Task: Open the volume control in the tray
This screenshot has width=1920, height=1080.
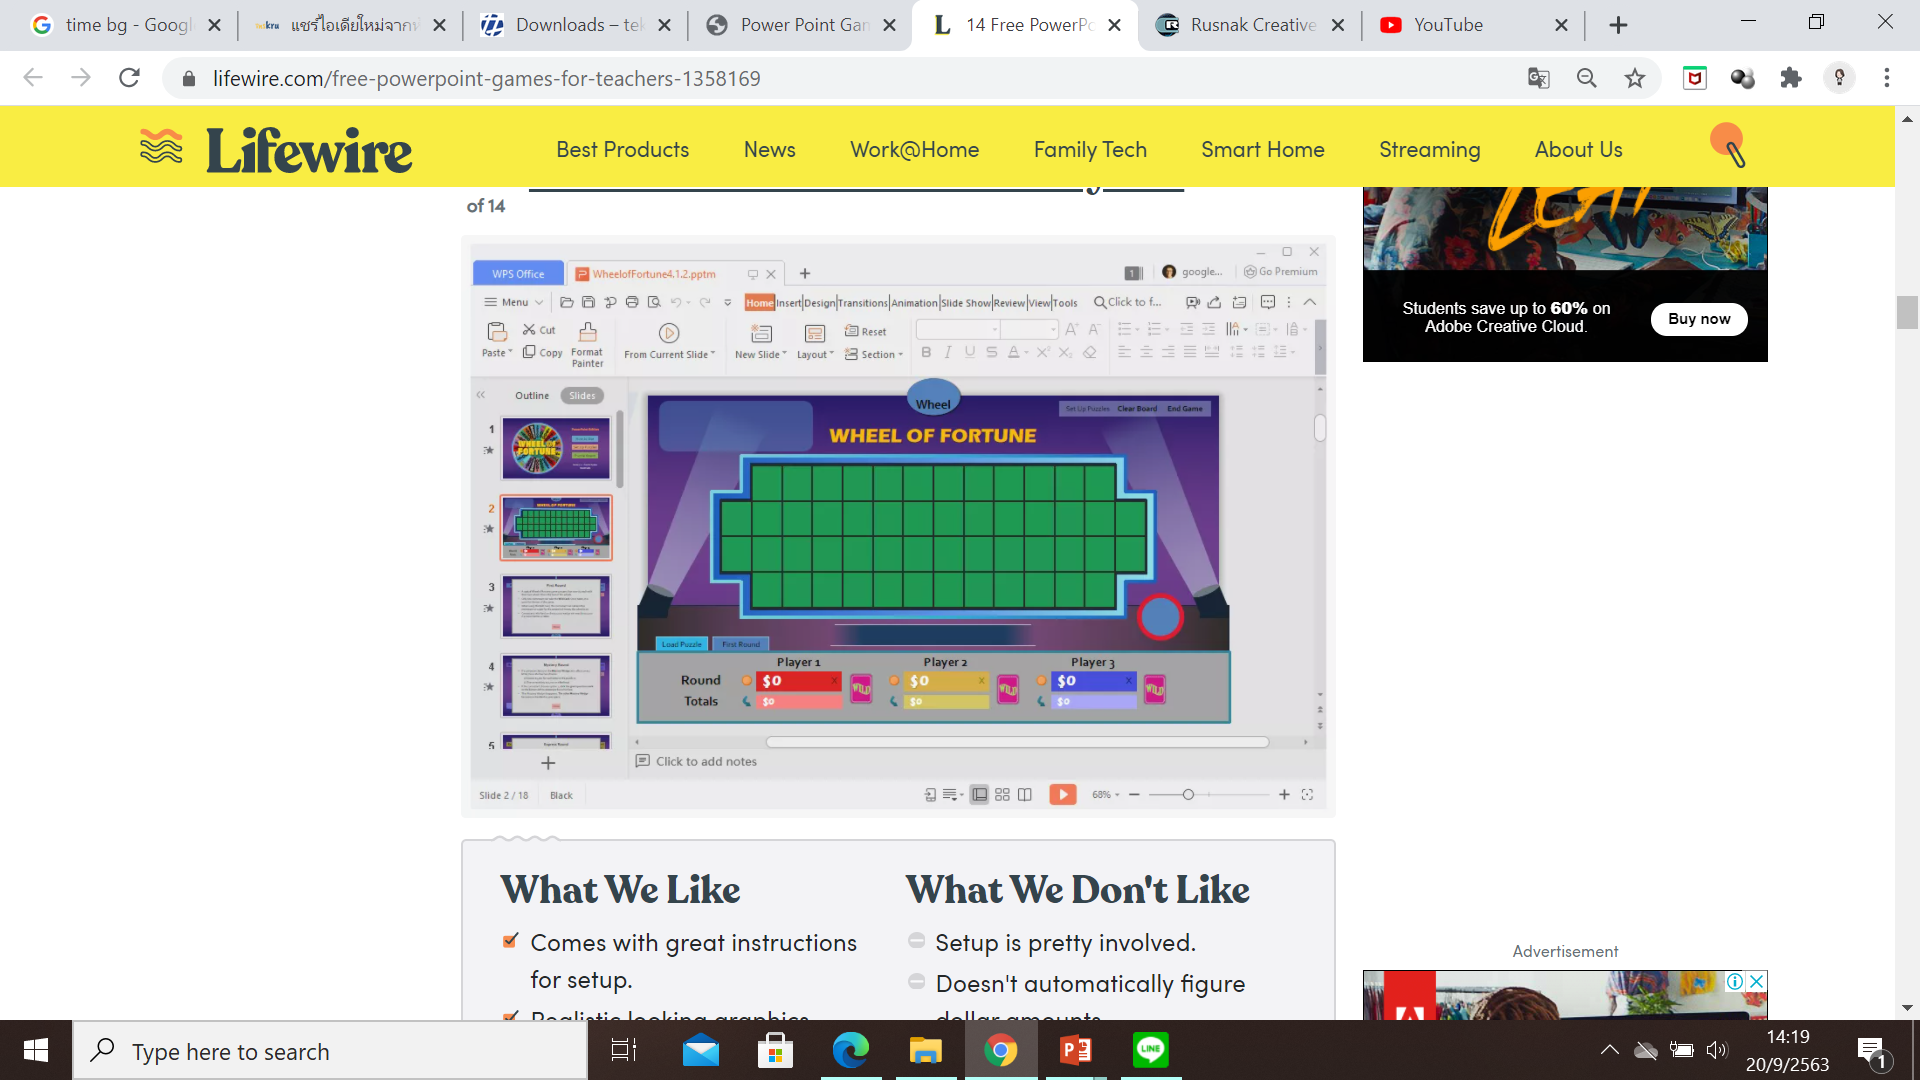Action: point(1717,1050)
